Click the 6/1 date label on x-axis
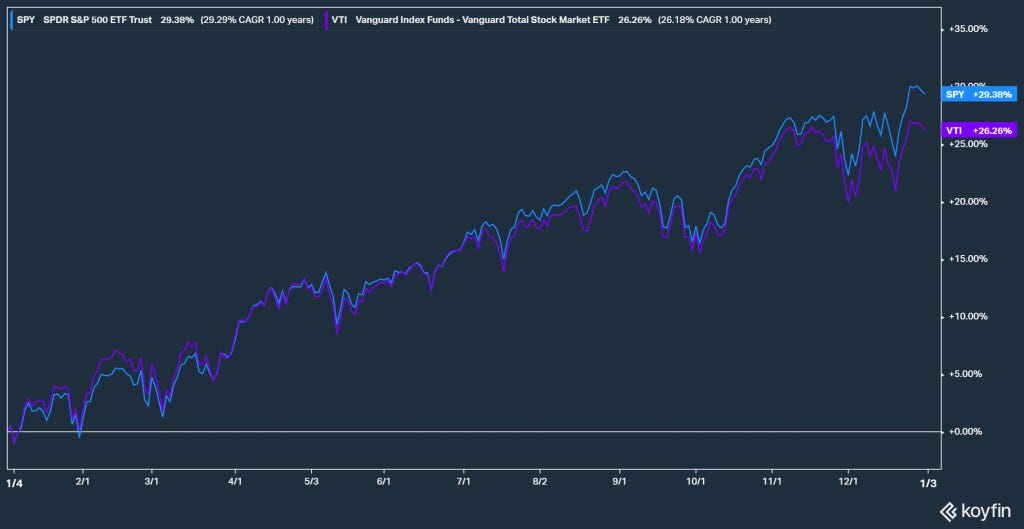The image size is (1024, 529). click(384, 482)
